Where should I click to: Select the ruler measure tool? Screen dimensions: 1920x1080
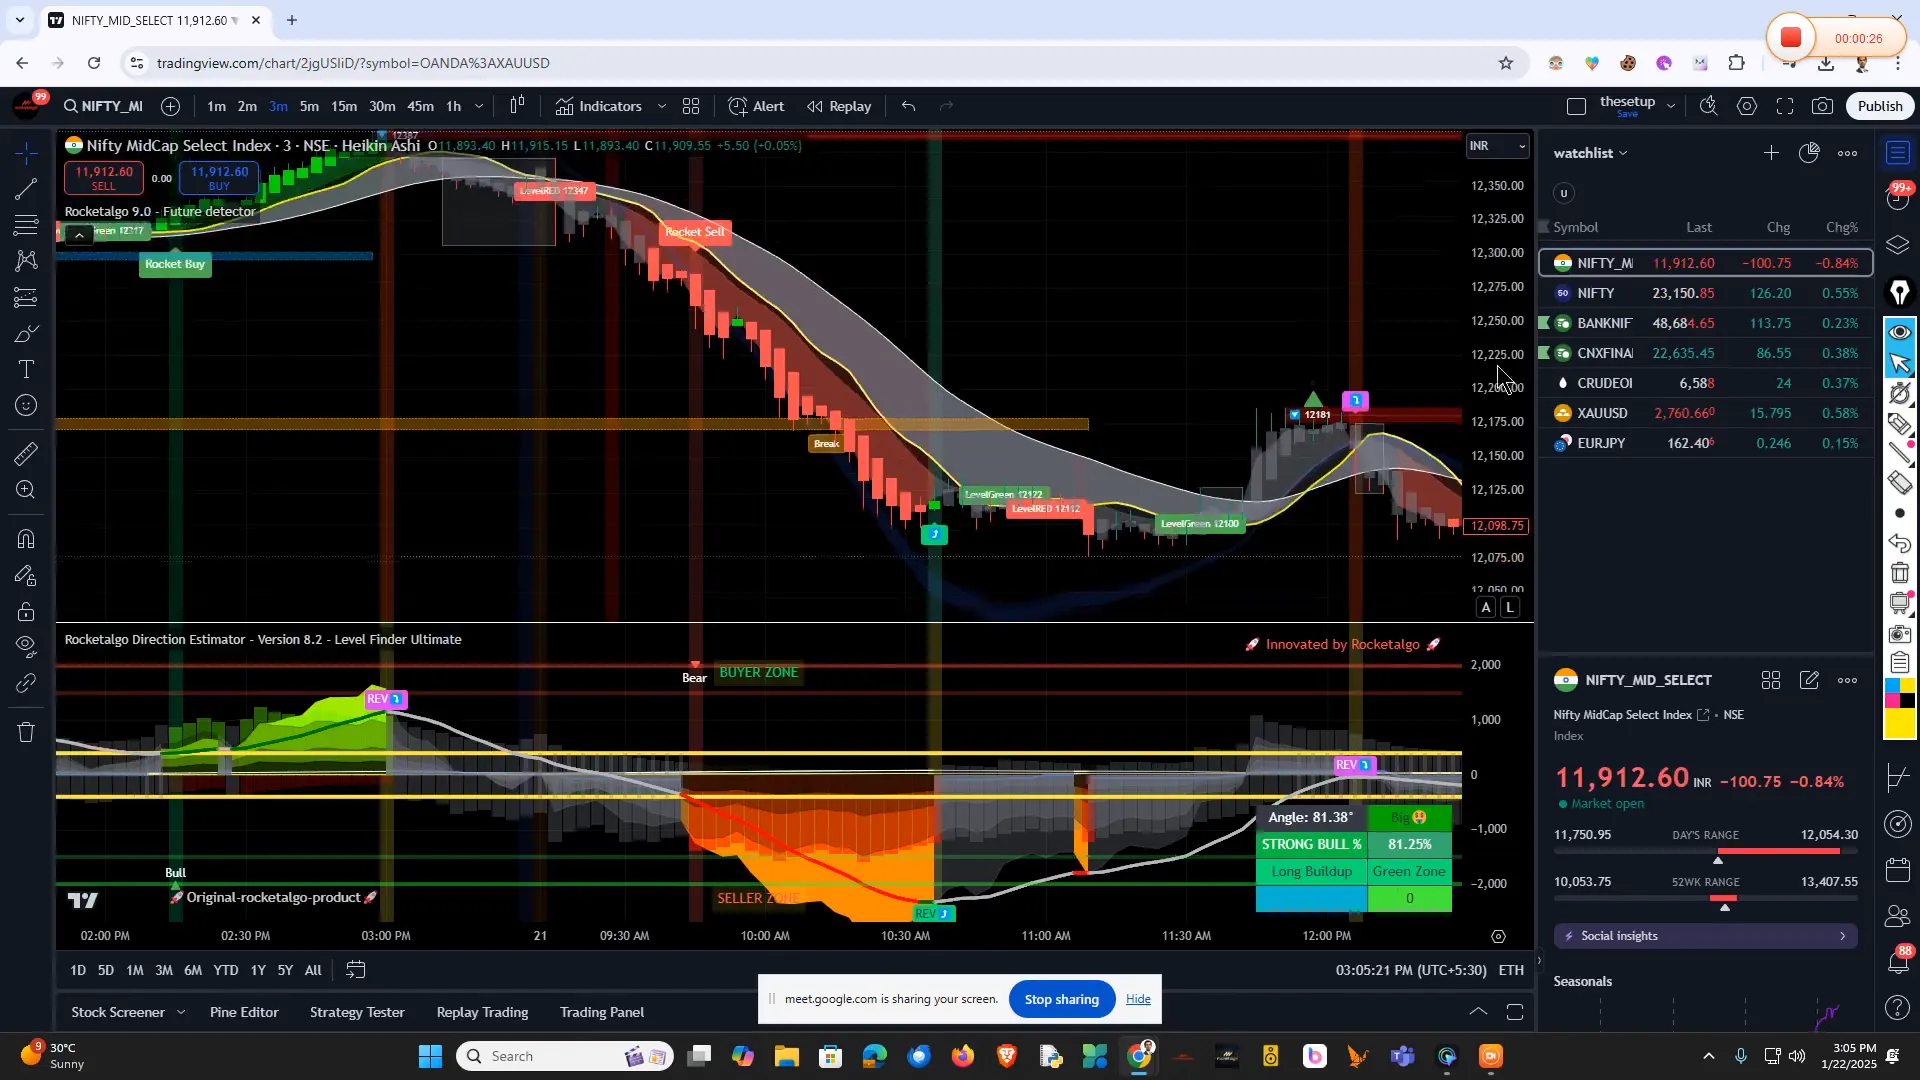pos(27,454)
